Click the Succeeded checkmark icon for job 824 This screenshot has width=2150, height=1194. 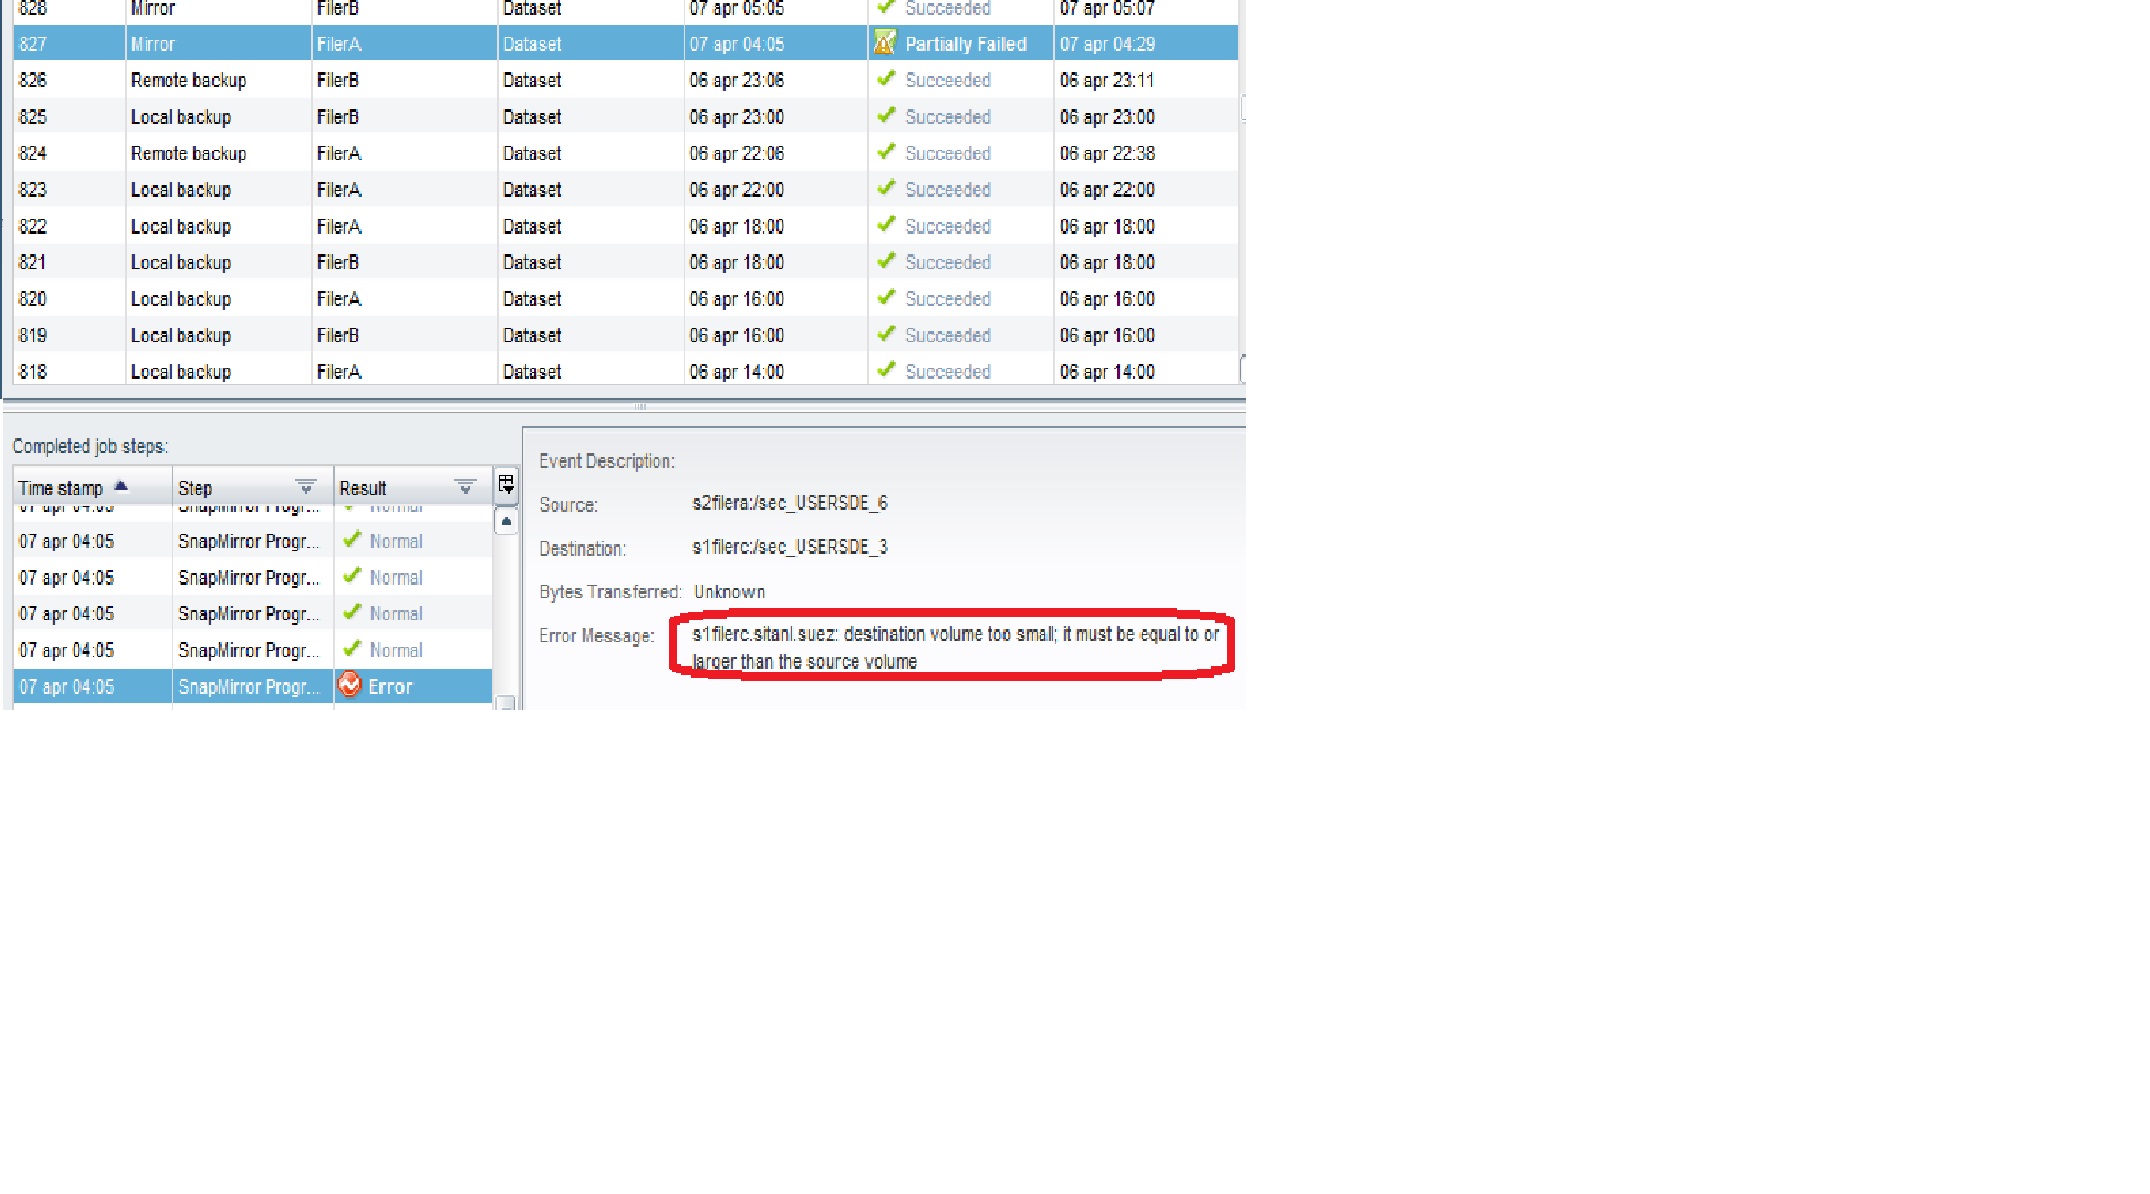tap(885, 152)
